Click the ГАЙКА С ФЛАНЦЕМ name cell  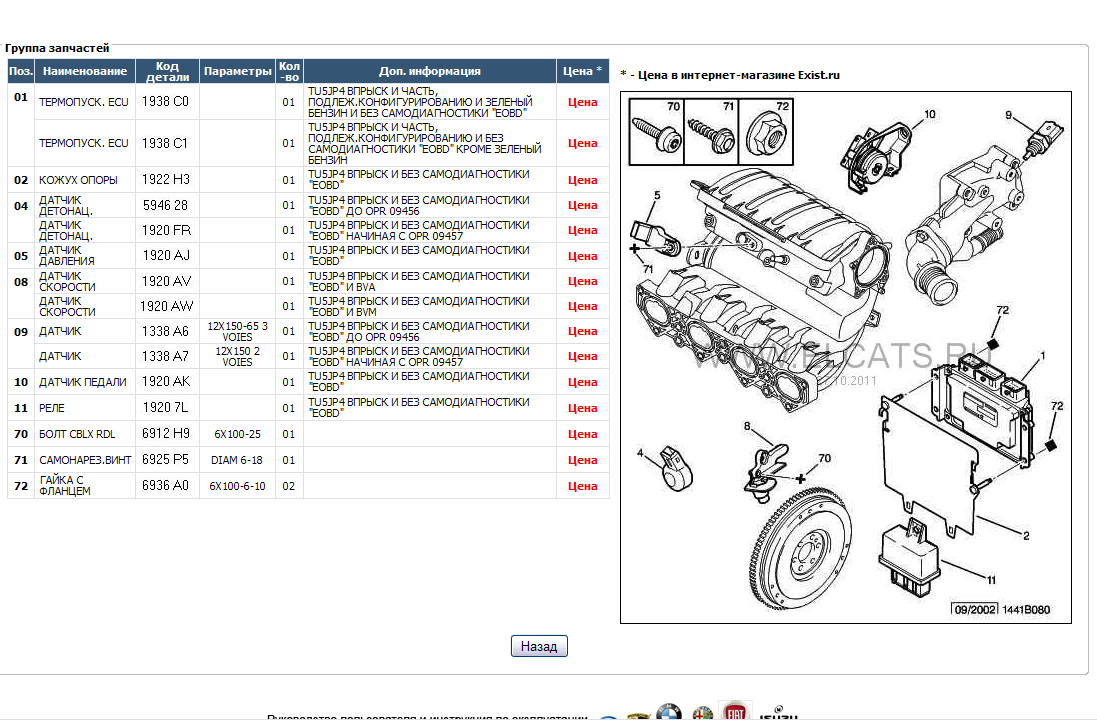(85, 486)
